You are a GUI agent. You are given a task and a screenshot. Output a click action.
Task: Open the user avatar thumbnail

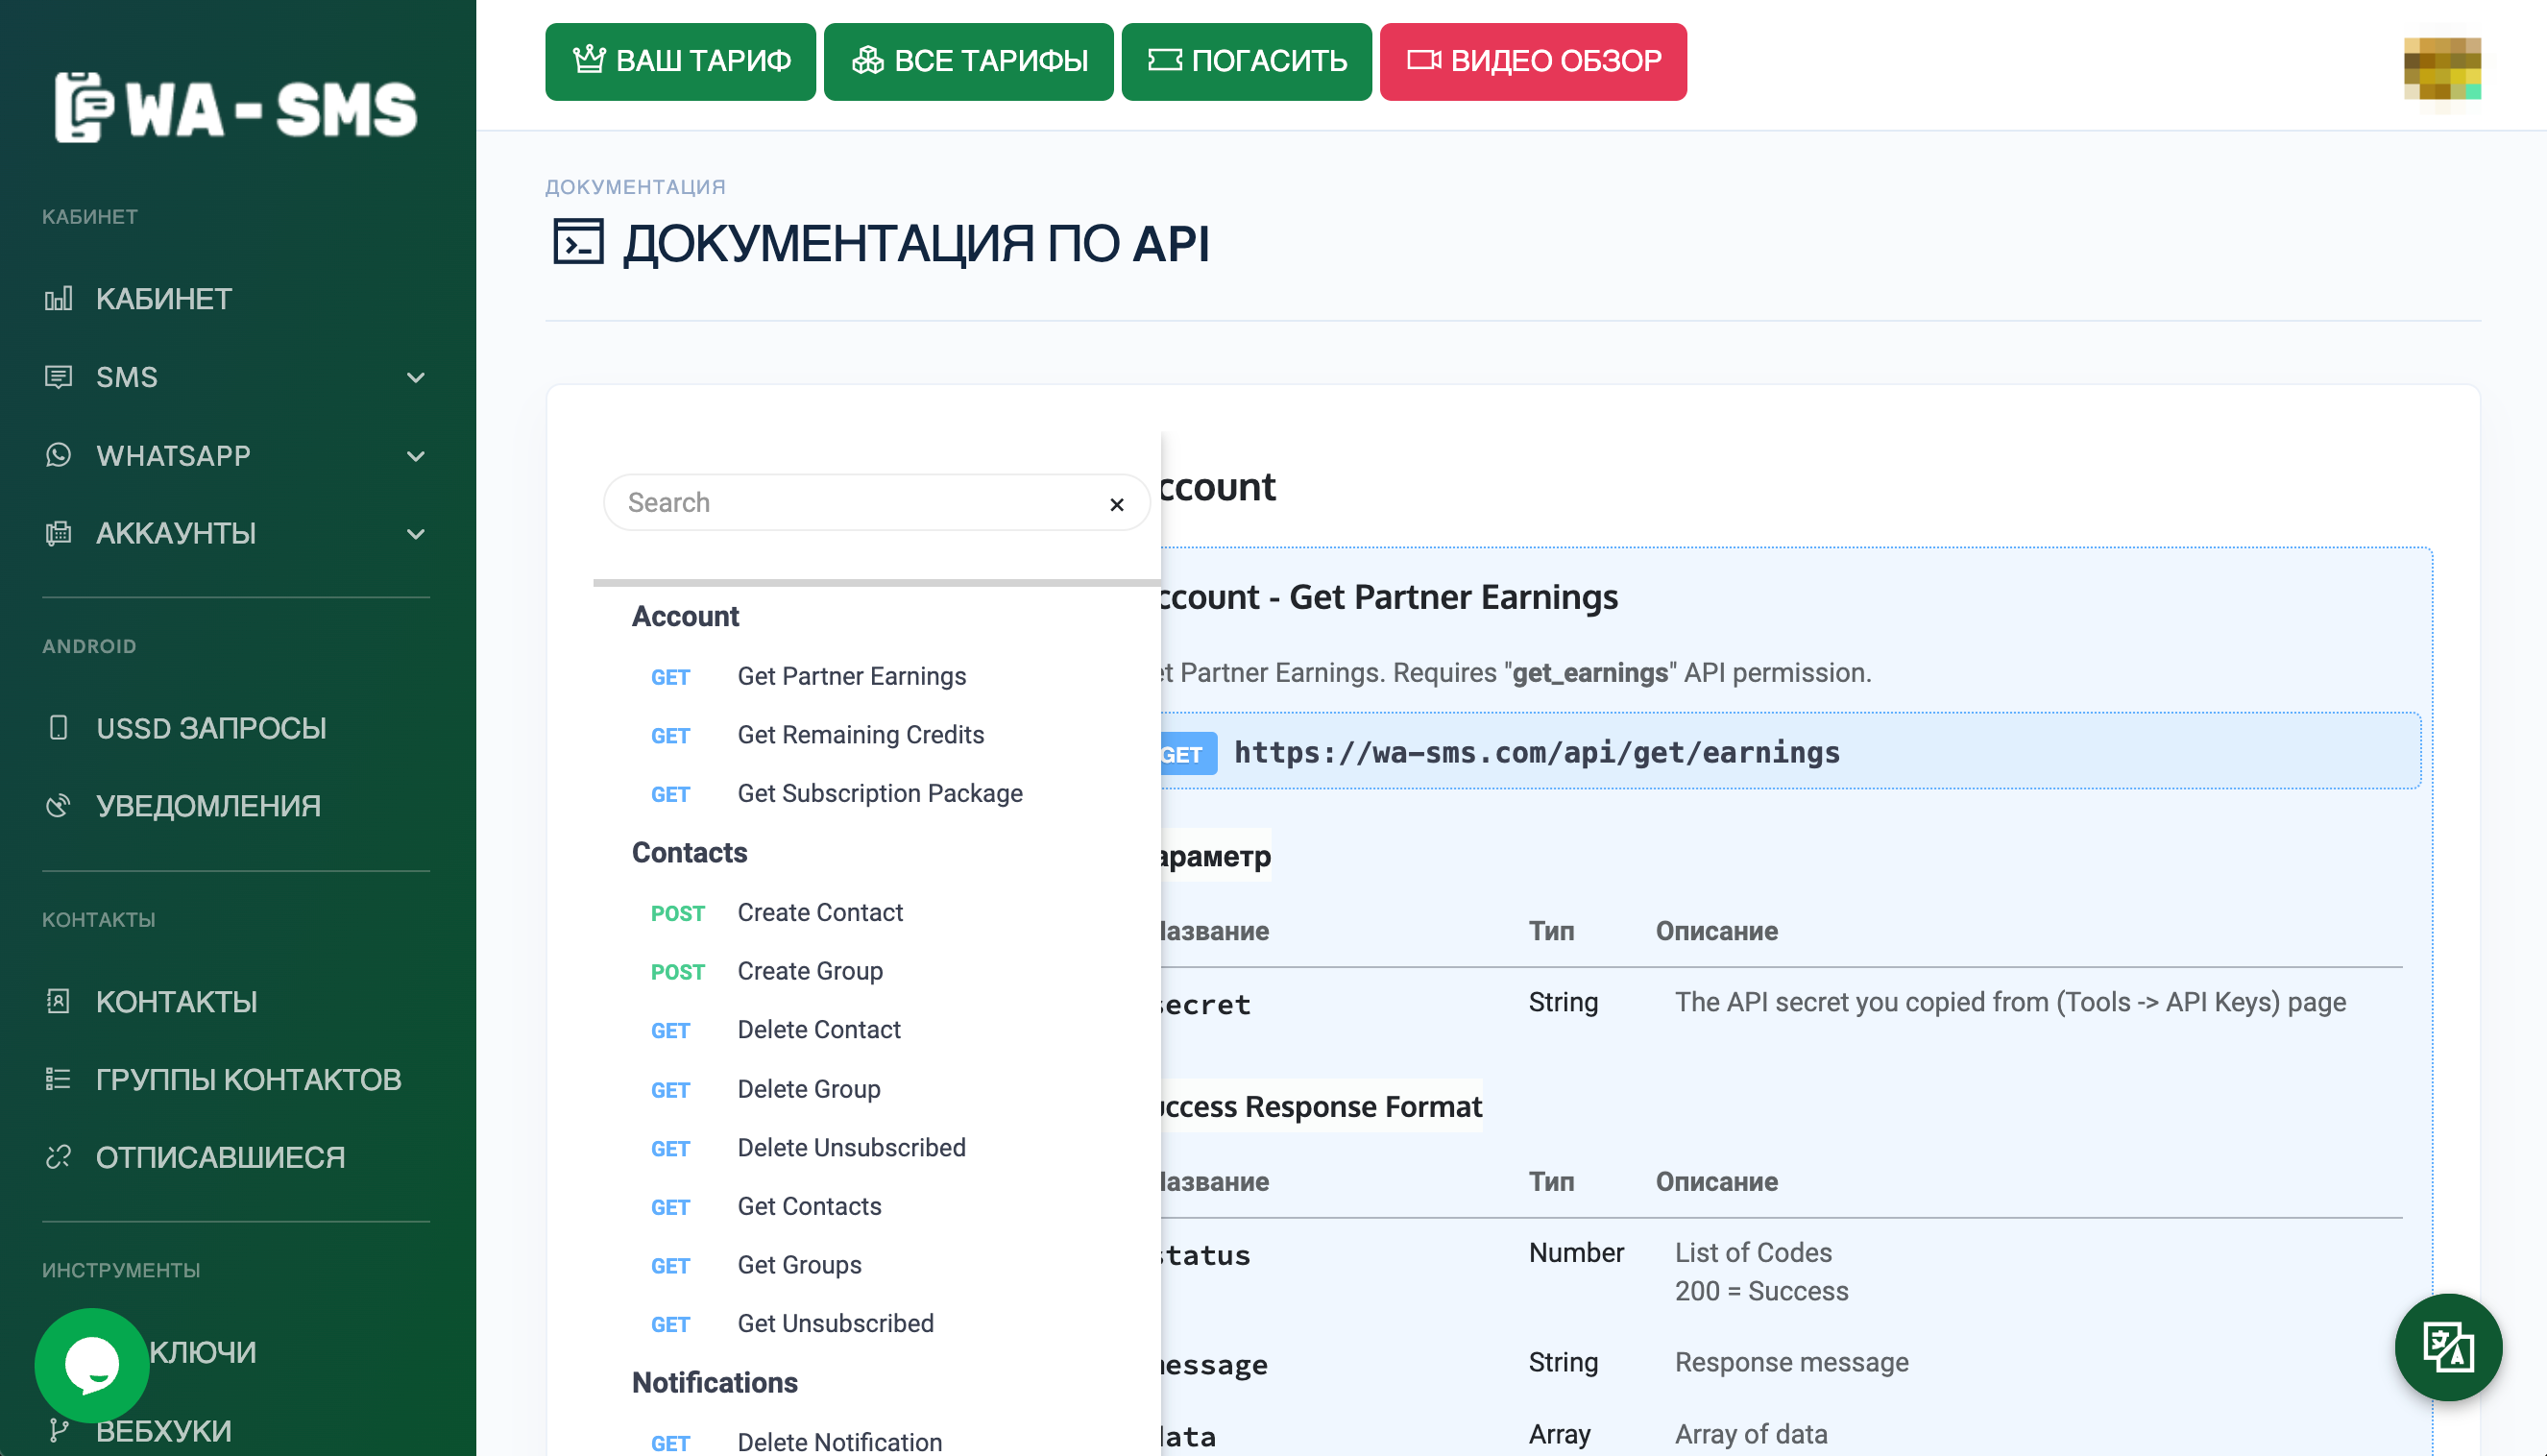click(x=2441, y=68)
